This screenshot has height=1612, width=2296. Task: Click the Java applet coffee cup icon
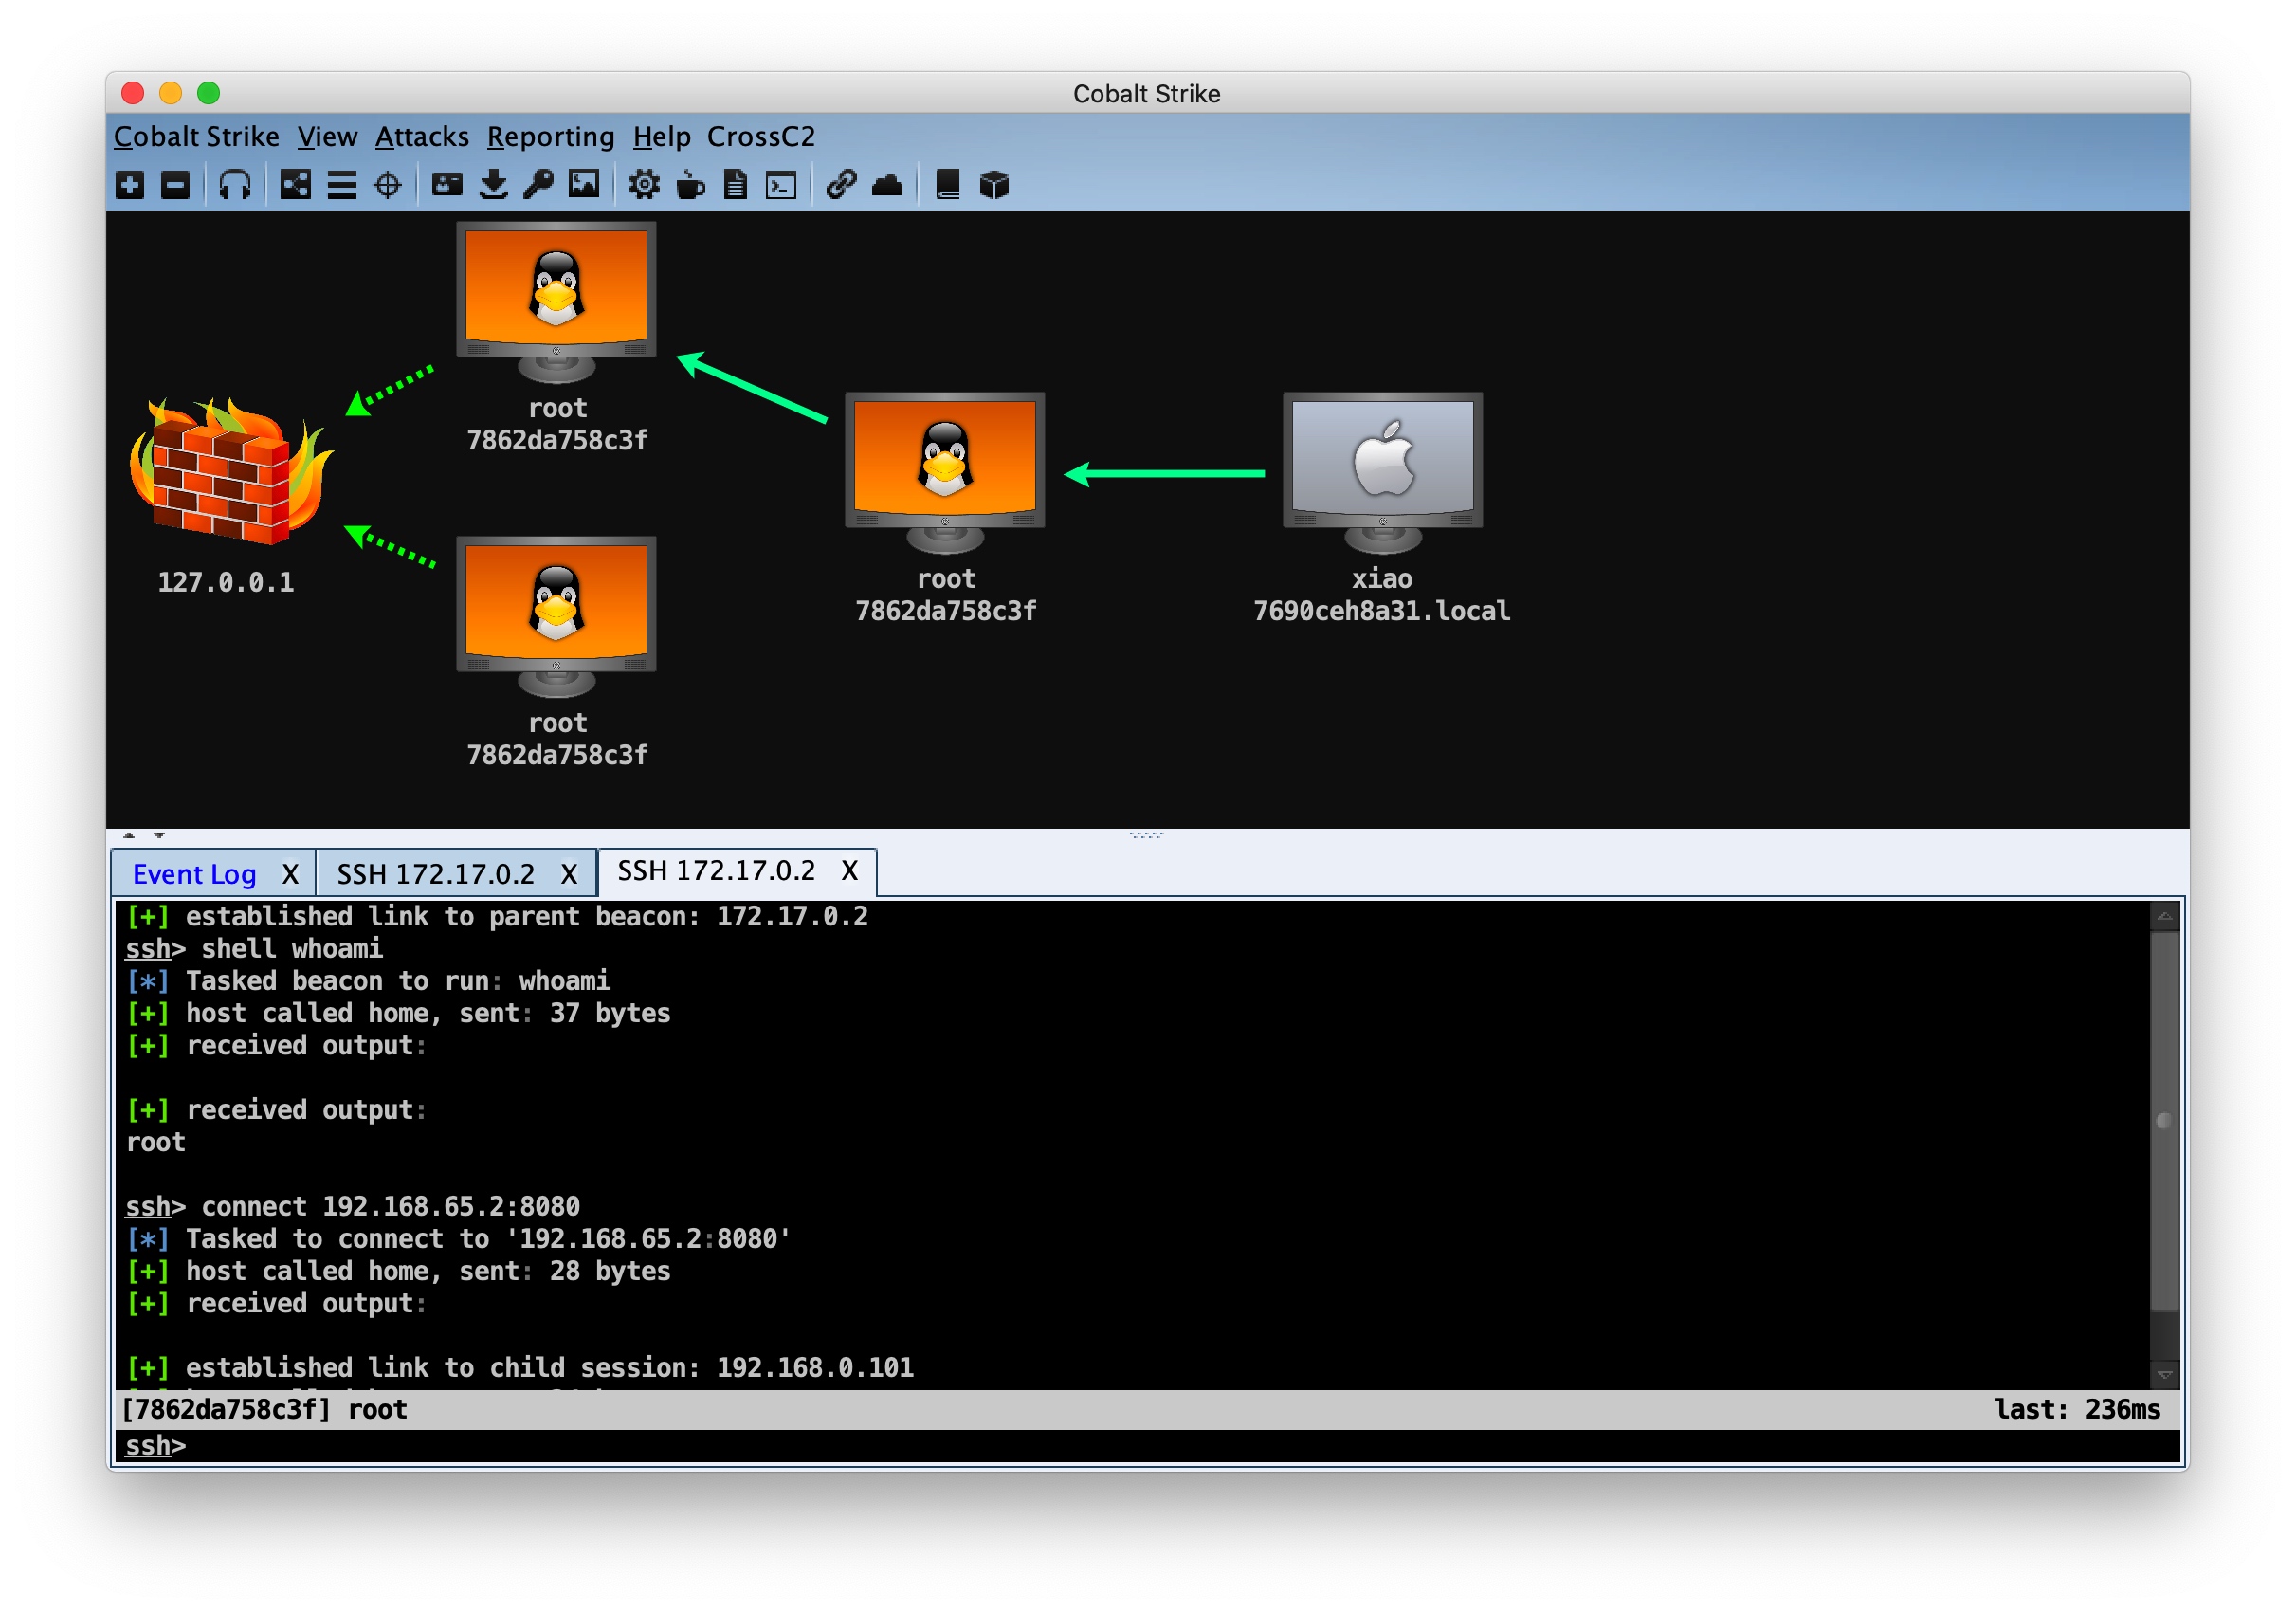[x=690, y=185]
